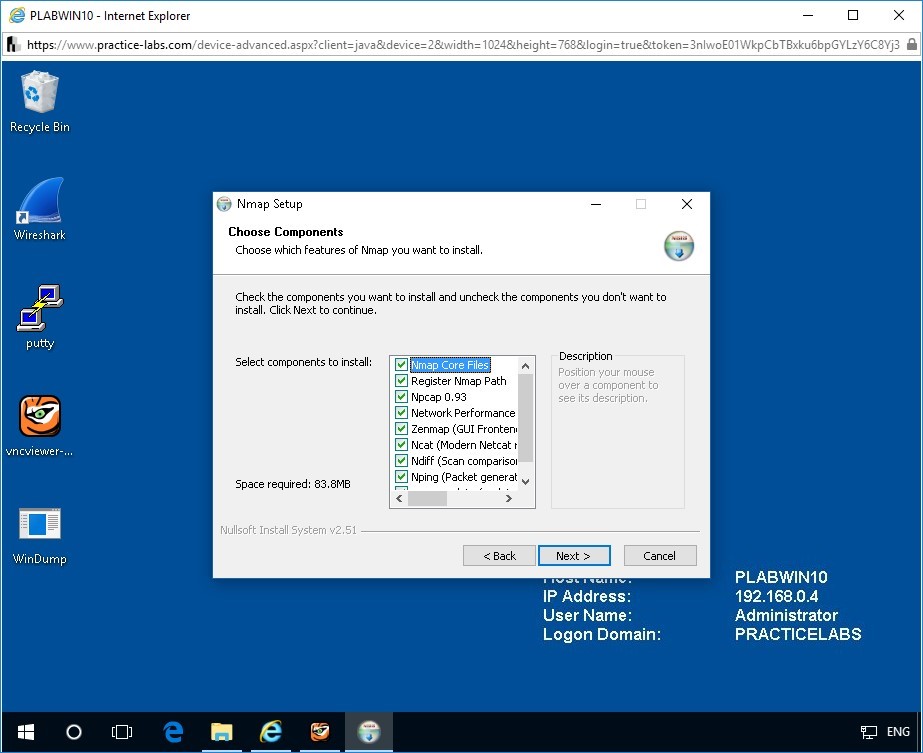Image resolution: width=923 pixels, height=753 pixels.
Task: Open File Explorer from the taskbar
Action: click(221, 732)
